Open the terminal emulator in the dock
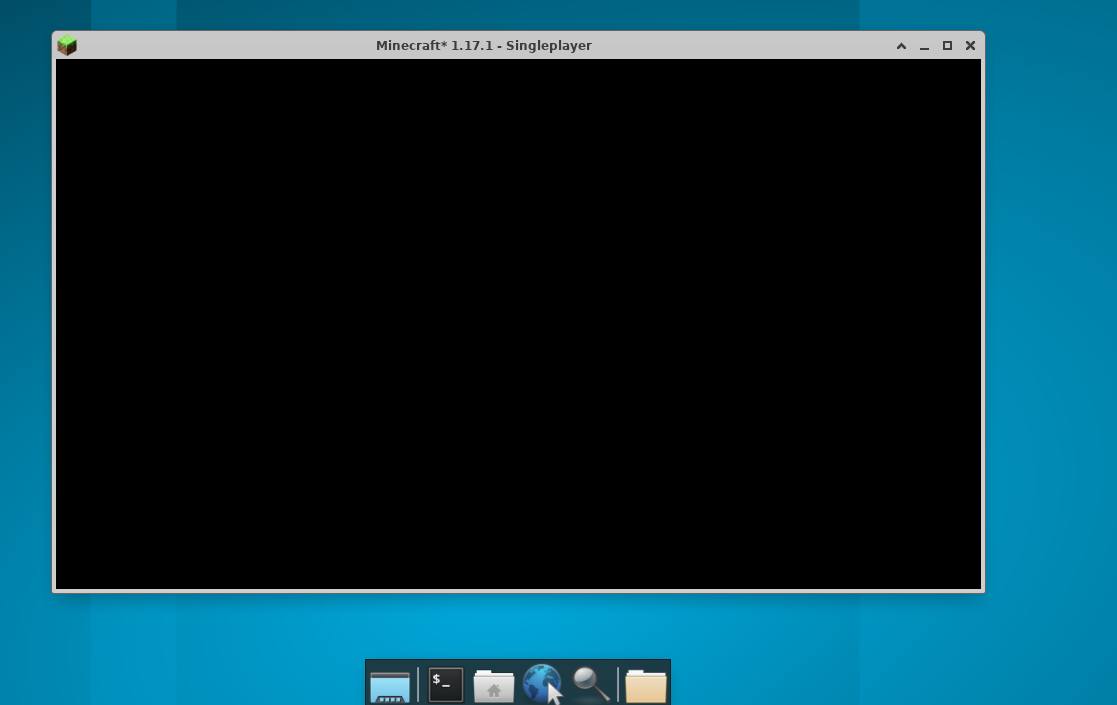The height and width of the screenshot is (705, 1117). click(446, 684)
